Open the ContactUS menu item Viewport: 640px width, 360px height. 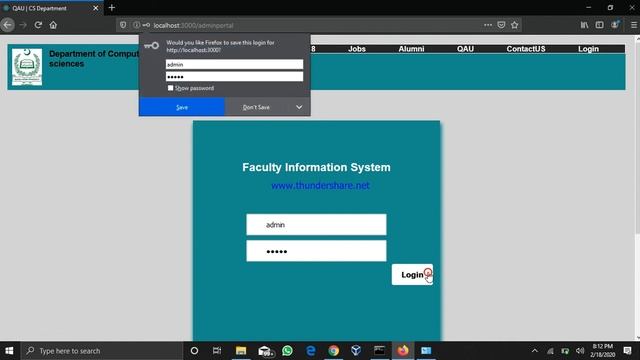pos(526,49)
